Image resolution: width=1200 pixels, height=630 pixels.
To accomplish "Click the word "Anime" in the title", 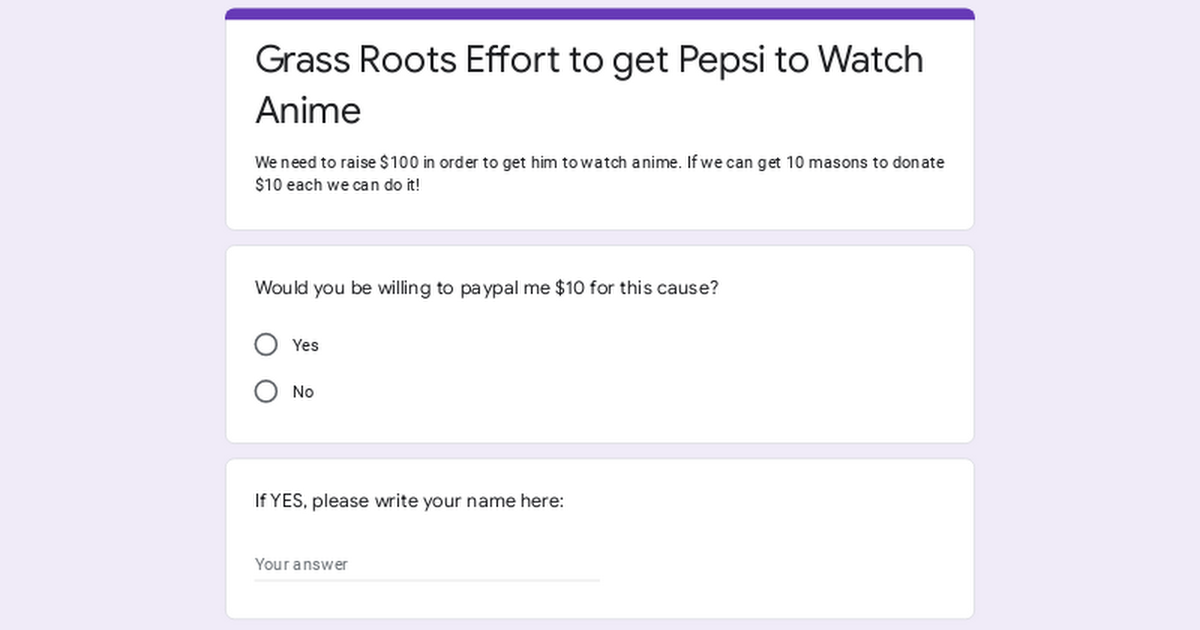I will click(x=308, y=110).
